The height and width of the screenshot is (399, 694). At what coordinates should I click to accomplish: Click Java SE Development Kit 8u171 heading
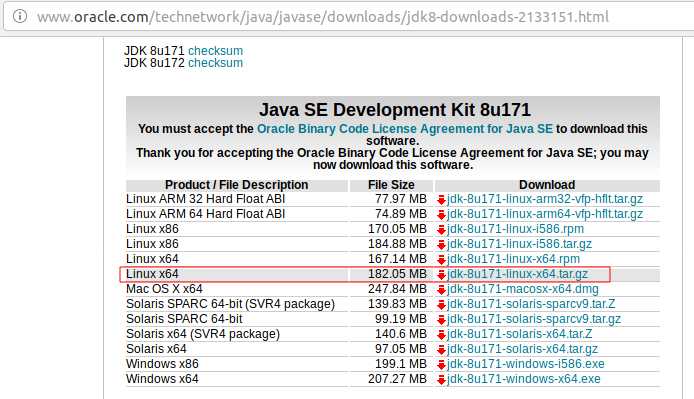pyautogui.click(x=394, y=110)
